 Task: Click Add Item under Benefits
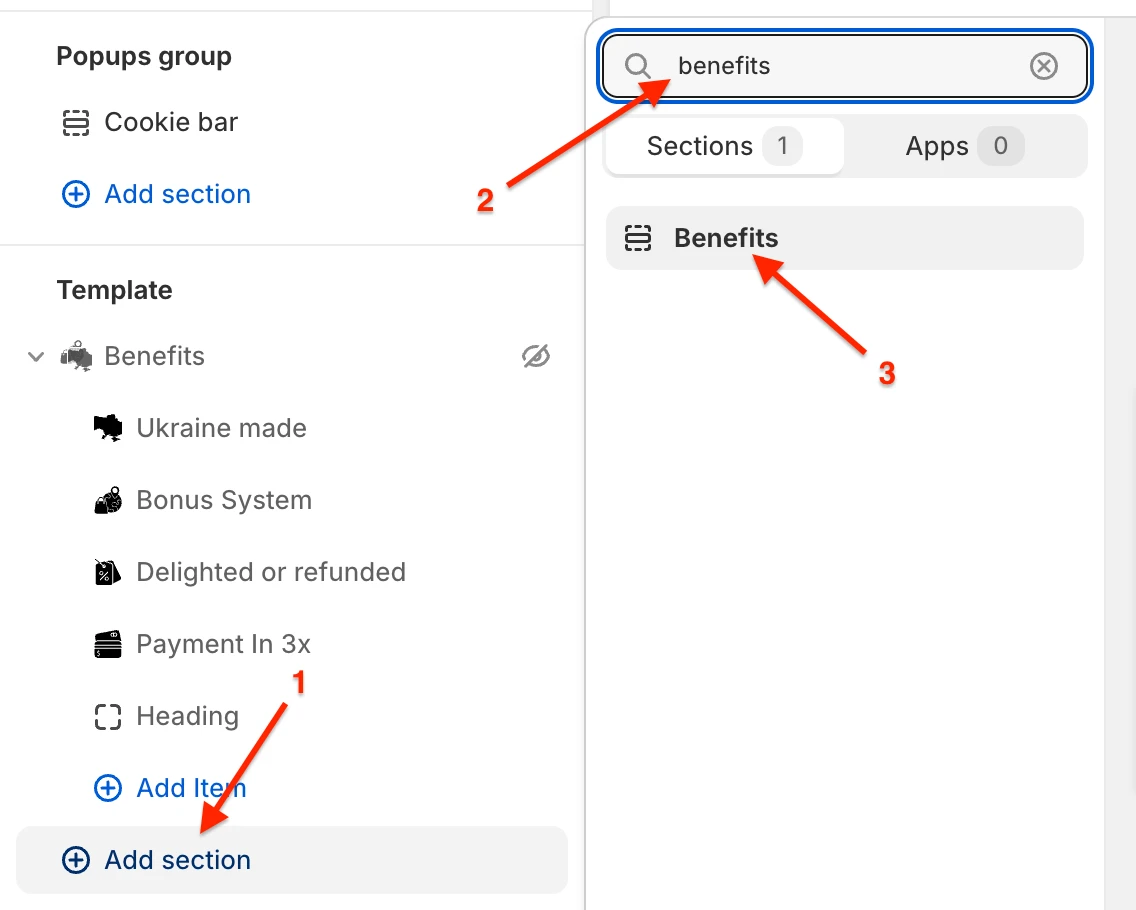[x=191, y=788]
